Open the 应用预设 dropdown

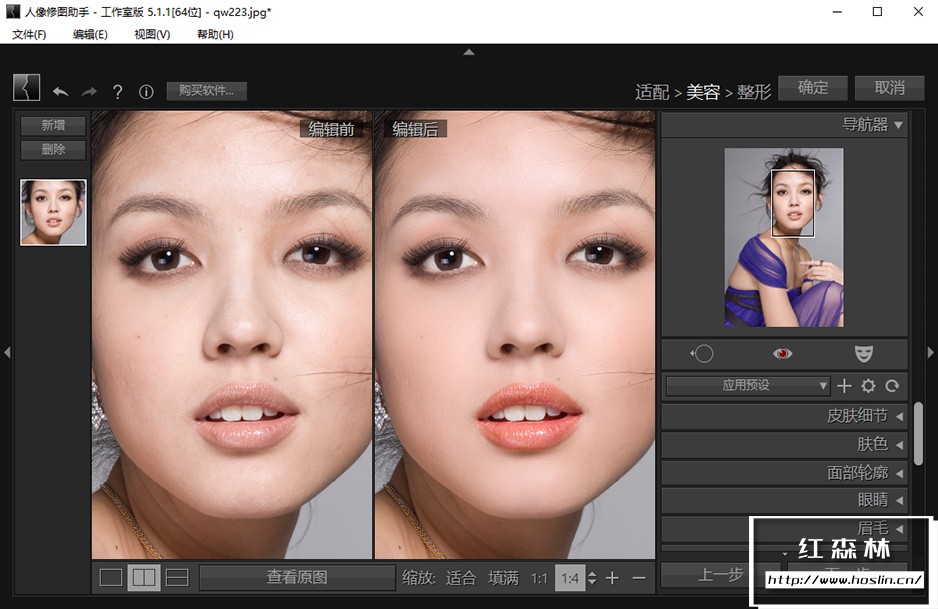[x=748, y=386]
